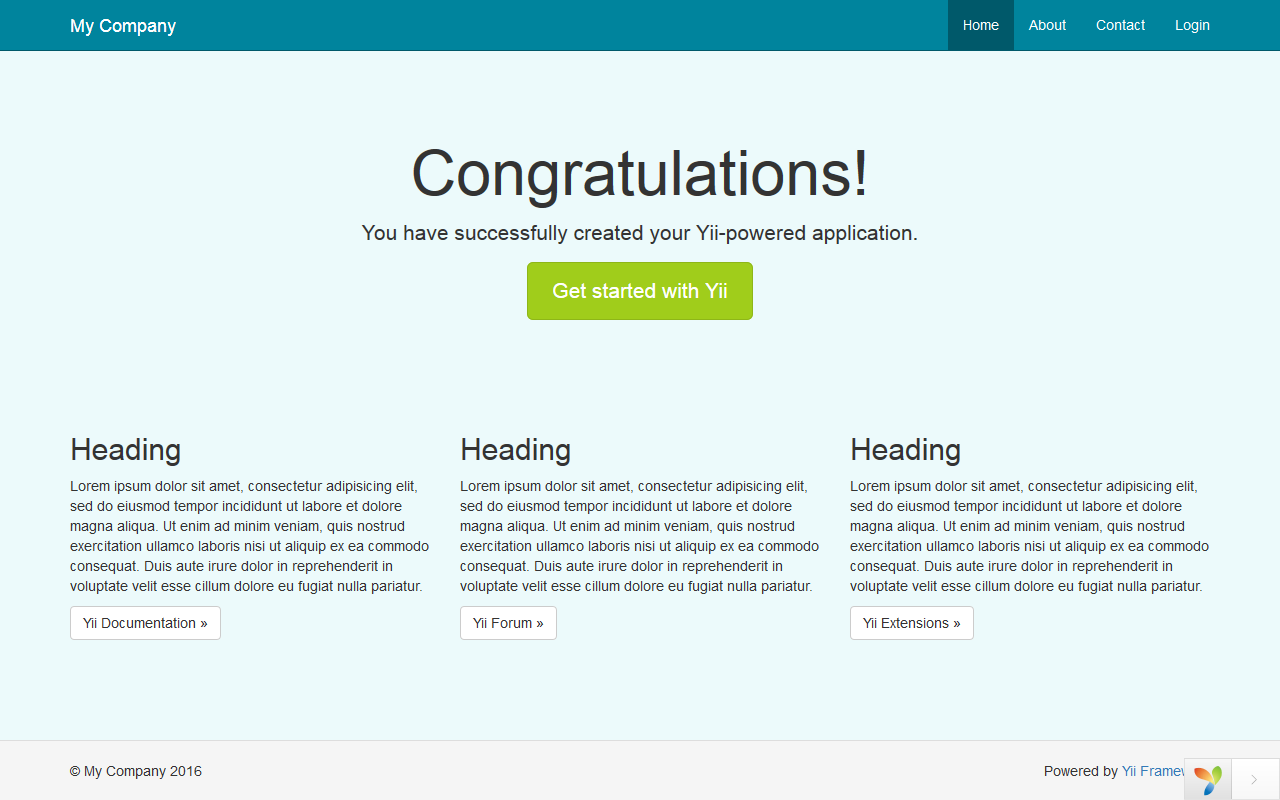Click the Lorem ipsum paragraph above Yii Extensions
This screenshot has height=800, width=1280.
click(1030, 536)
